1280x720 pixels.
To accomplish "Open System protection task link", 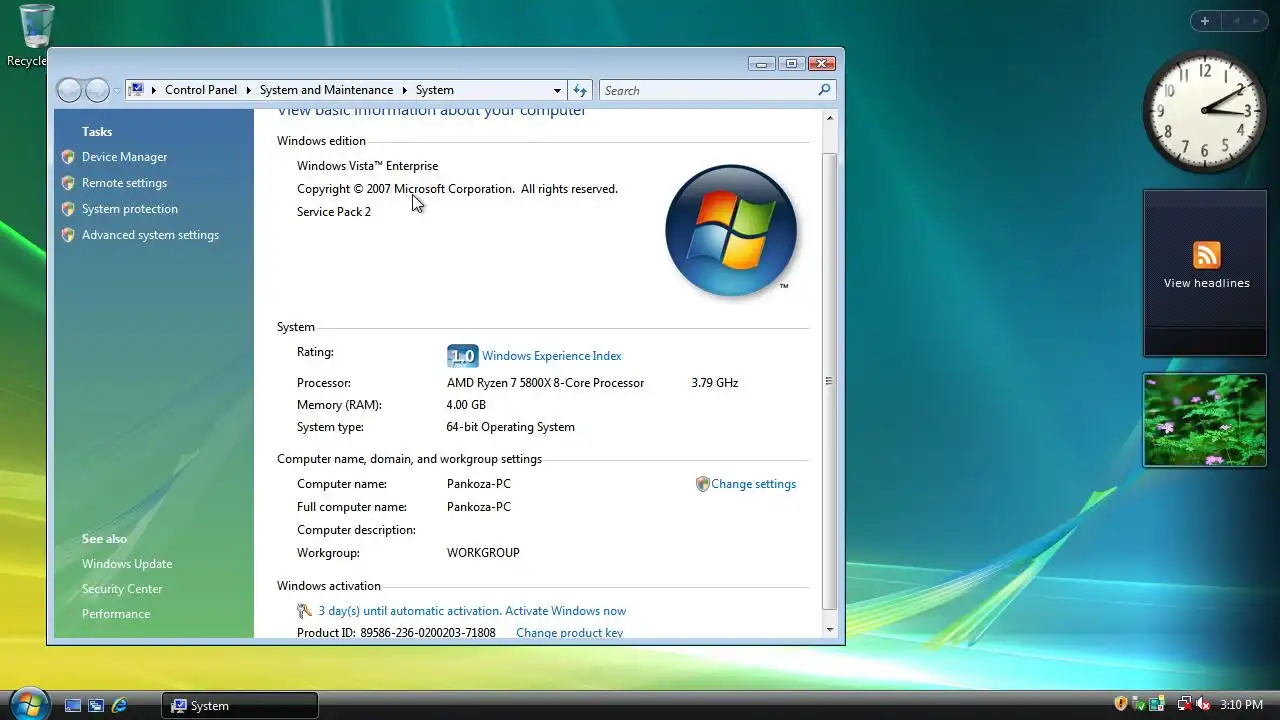I will coord(130,209).
